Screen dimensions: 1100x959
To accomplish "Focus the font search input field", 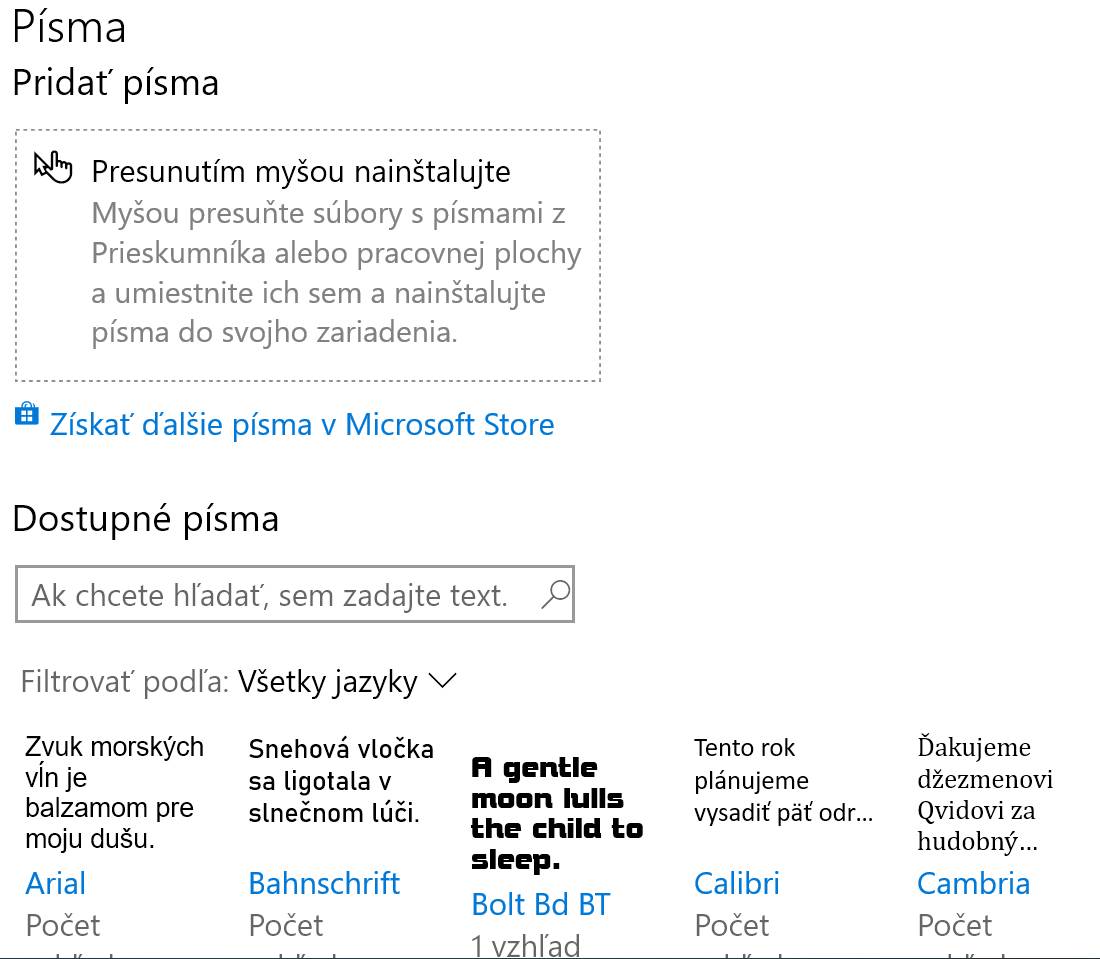I will pos(295,594).
